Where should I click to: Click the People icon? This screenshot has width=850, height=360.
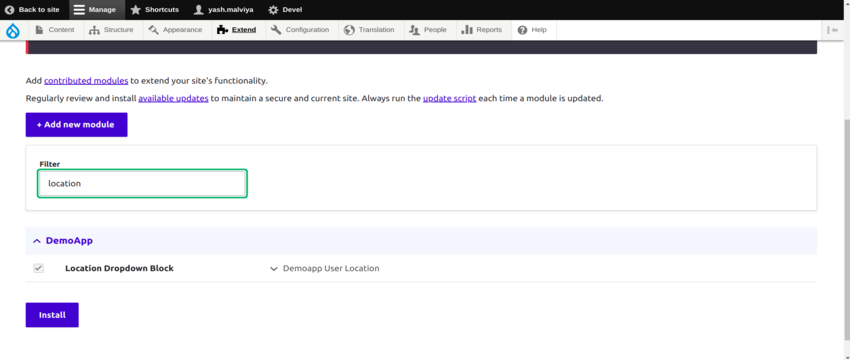click(415, 30)
